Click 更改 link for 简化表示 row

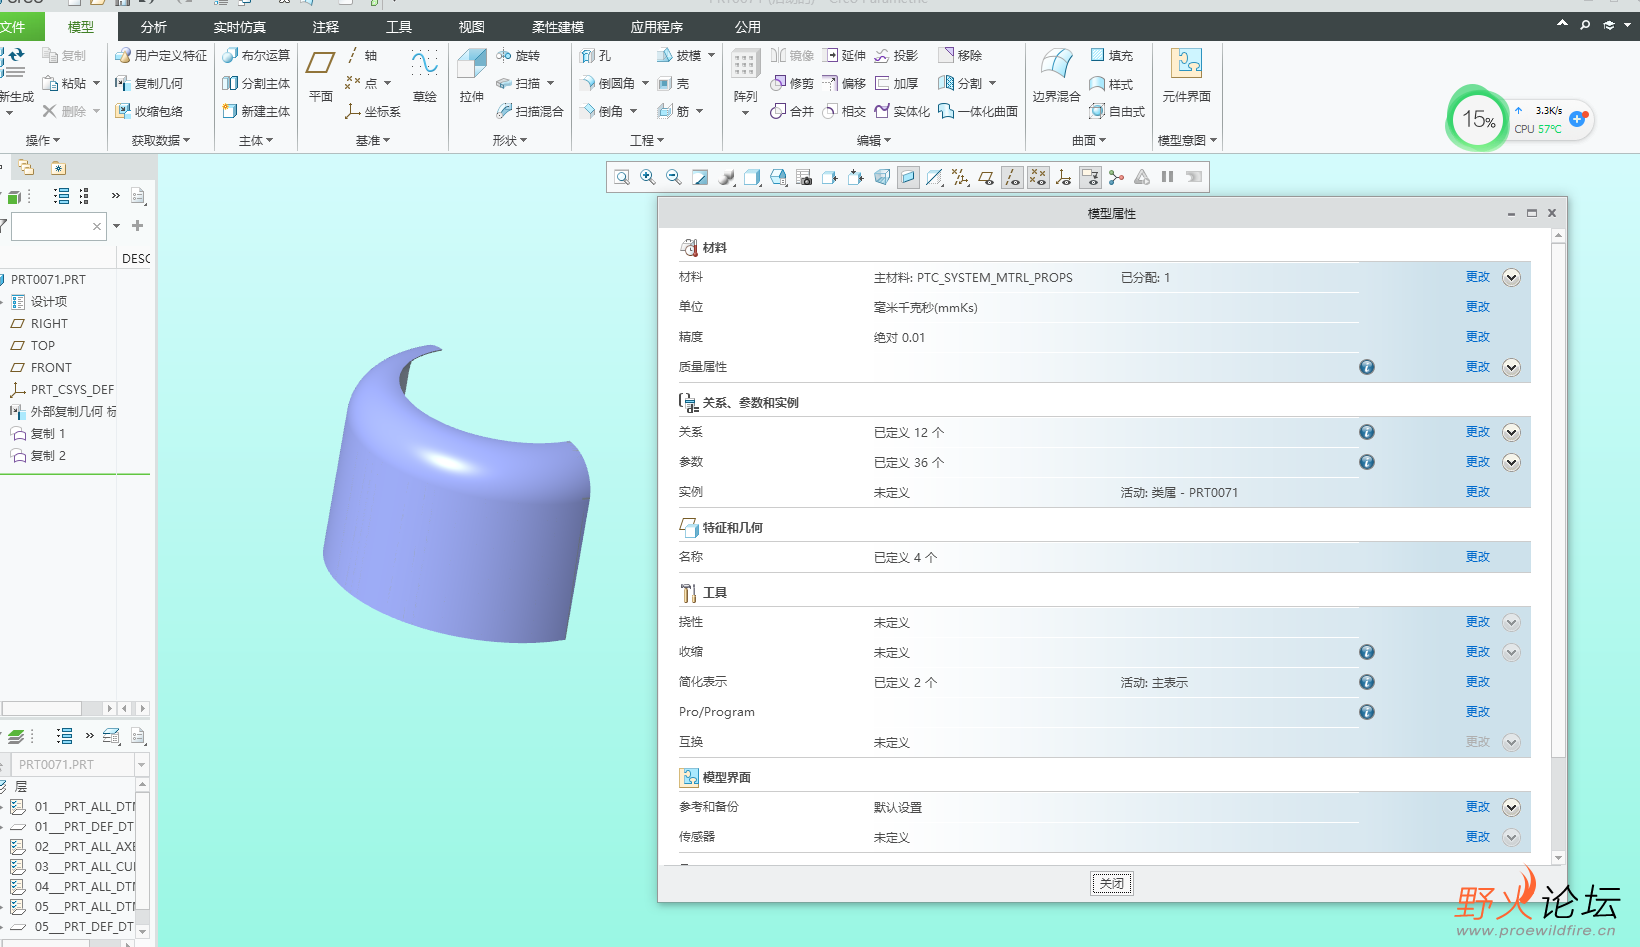pyautogui.click(x=1477, y=682)
